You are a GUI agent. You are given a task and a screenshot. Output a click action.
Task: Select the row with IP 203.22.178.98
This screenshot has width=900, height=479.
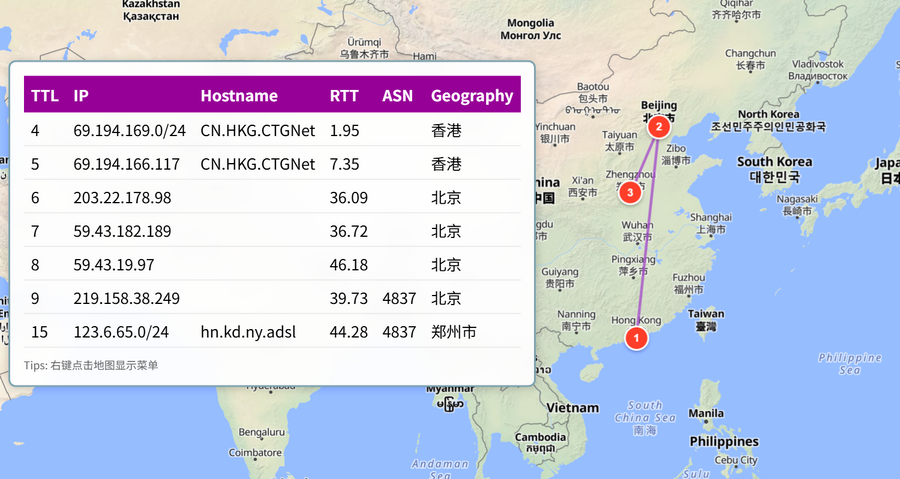pos(272,197)
